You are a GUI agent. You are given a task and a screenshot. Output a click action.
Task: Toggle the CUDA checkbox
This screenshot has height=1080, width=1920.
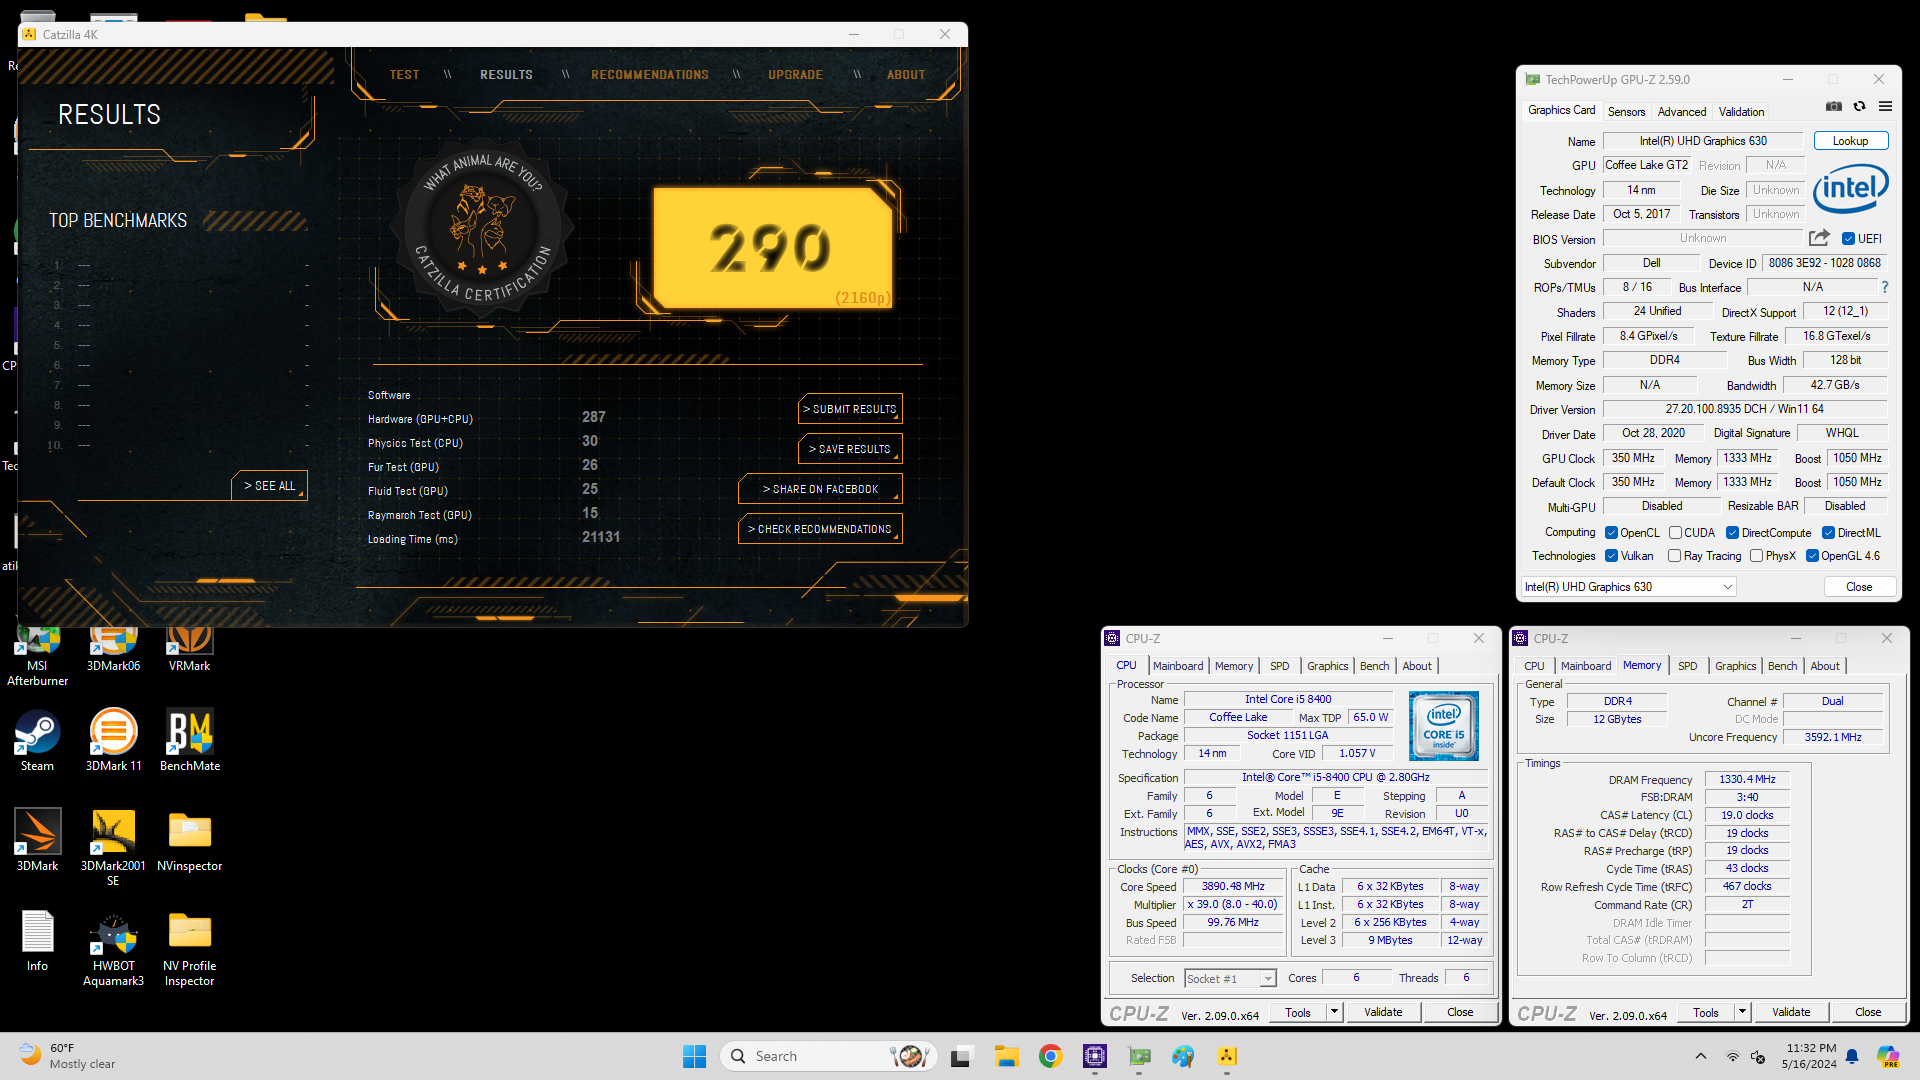pos(1675,532)
